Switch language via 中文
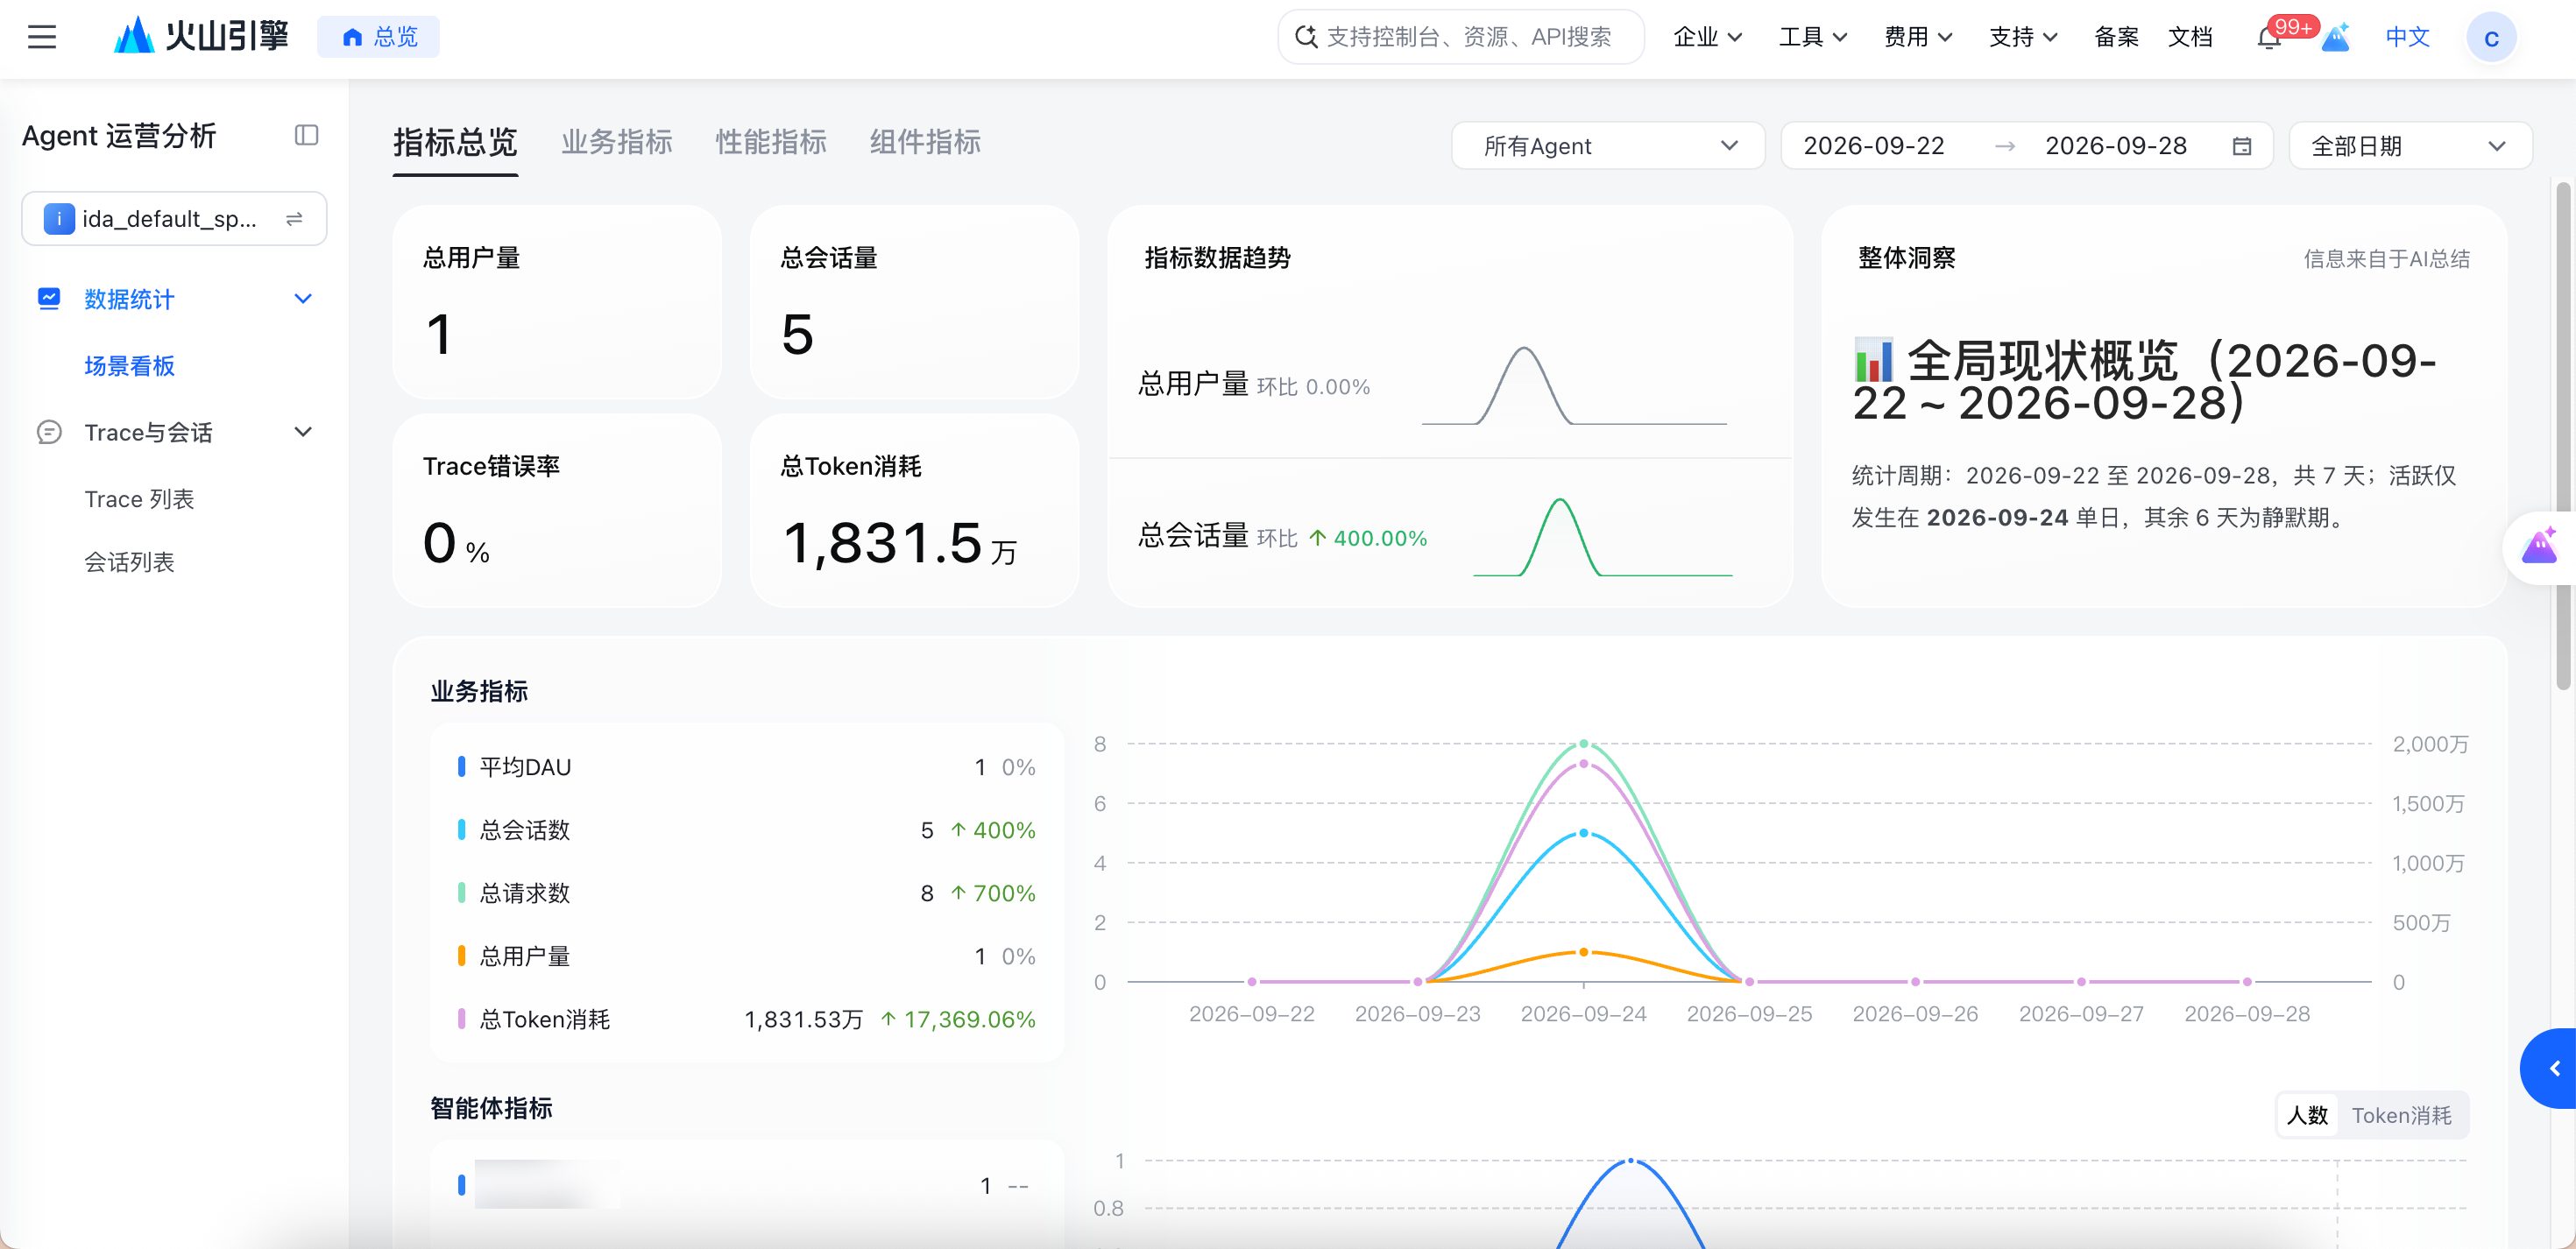 pos(2407,37)
